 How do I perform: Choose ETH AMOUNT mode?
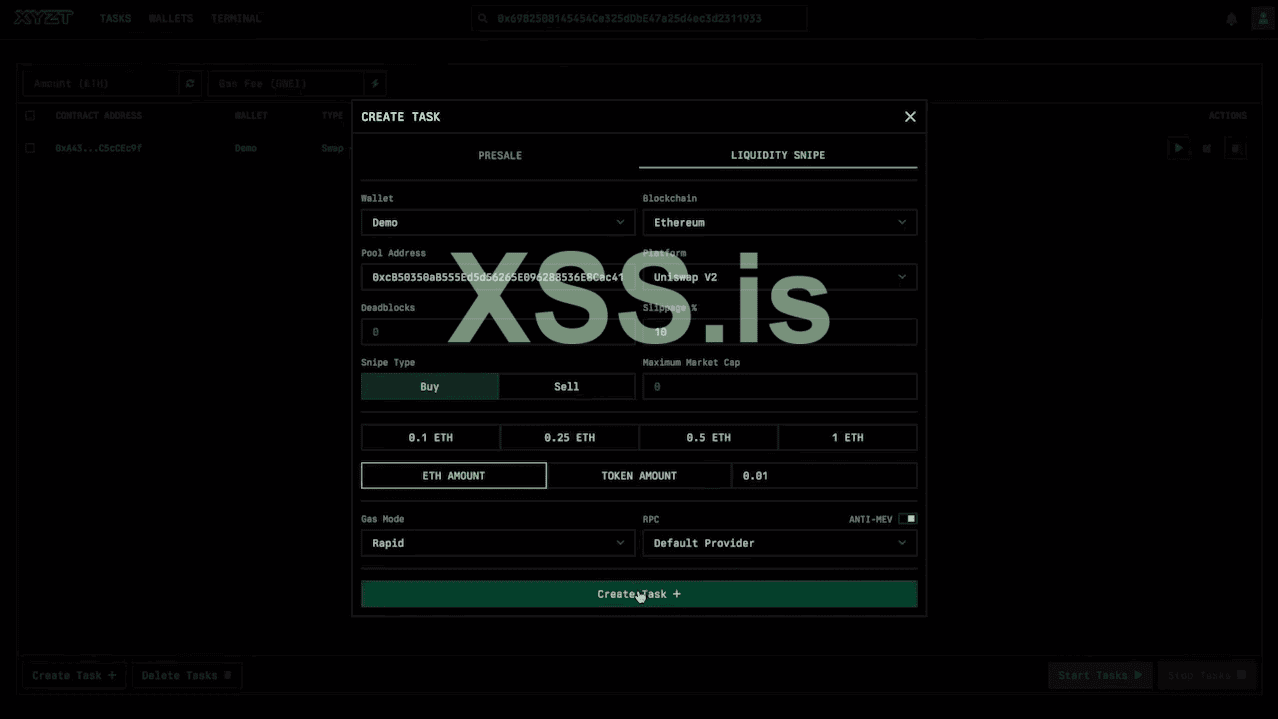pos(454,476)
